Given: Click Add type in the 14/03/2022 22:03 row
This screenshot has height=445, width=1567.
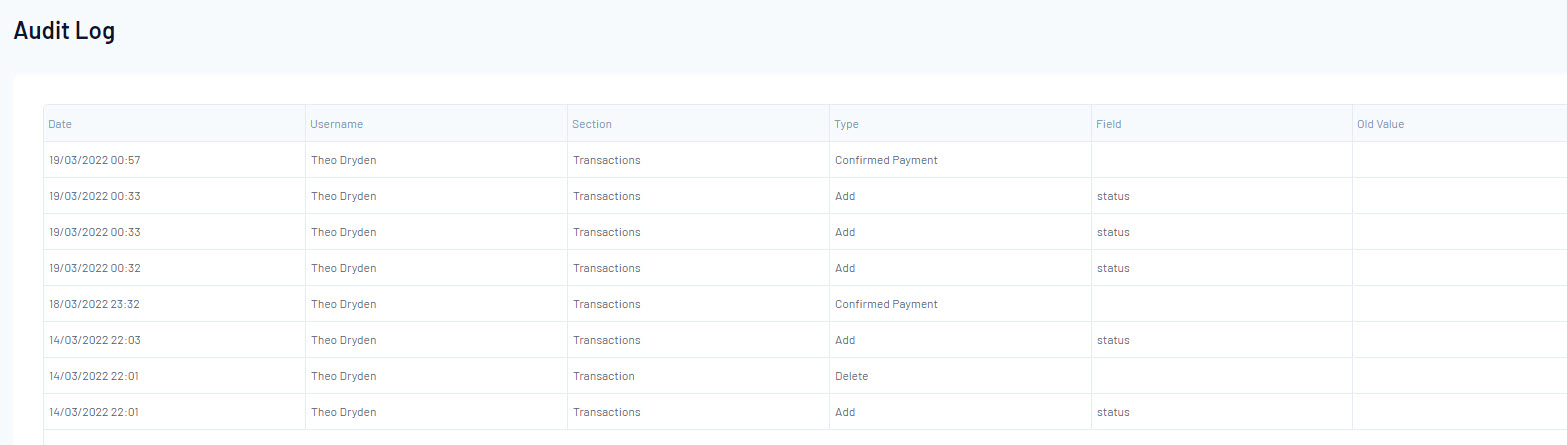Looking at the screenshot, I should 845,340.
